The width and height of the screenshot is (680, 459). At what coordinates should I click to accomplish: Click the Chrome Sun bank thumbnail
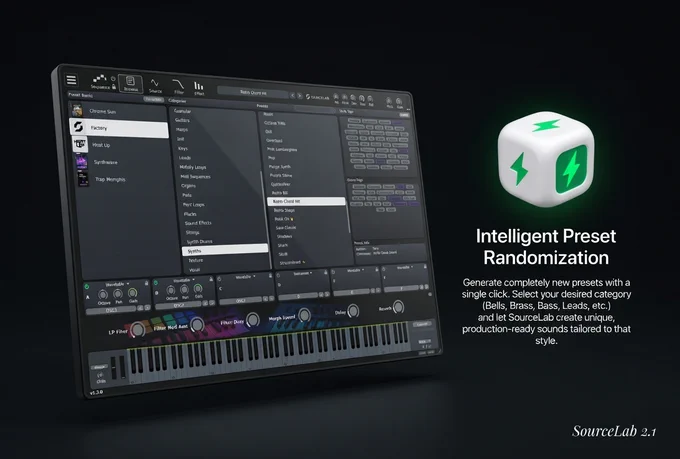[x=77, y=110]
